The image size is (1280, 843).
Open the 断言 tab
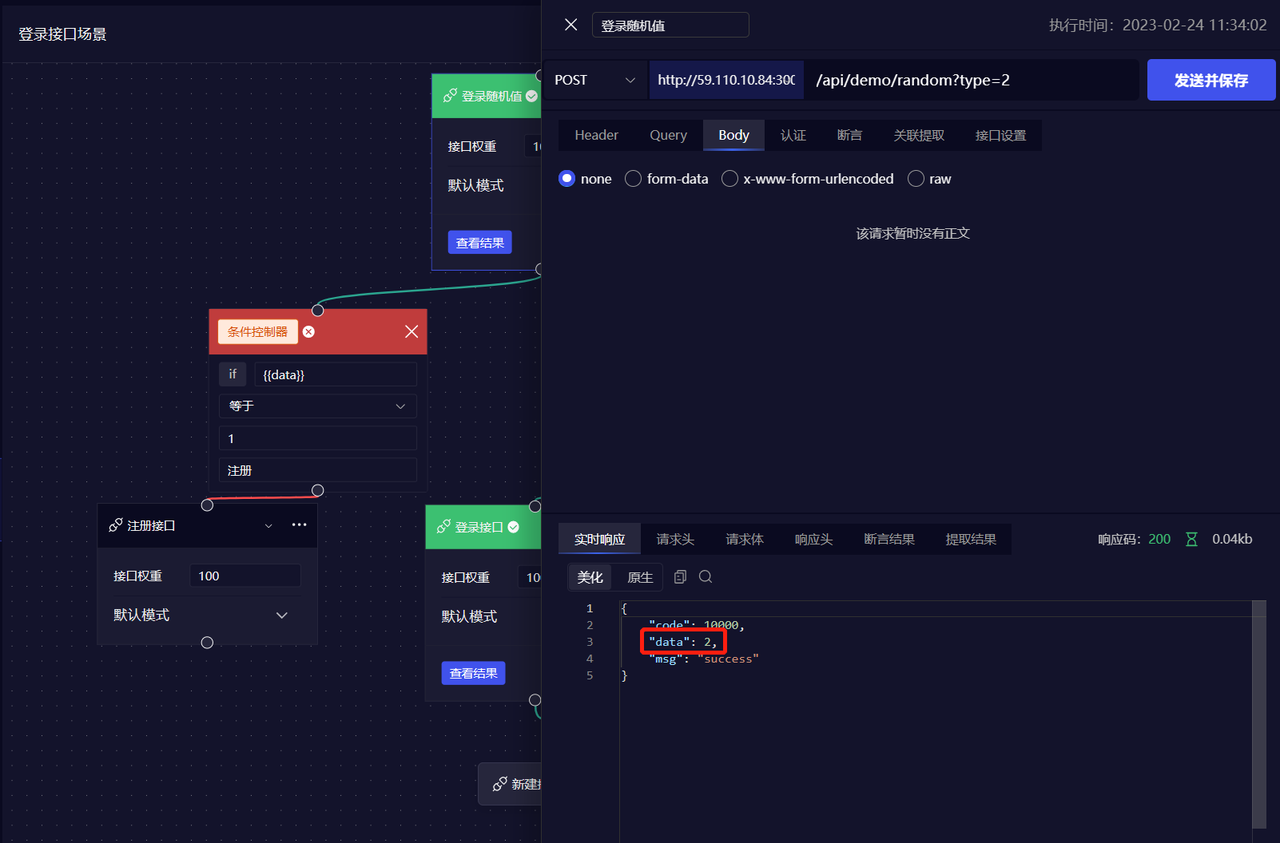pos(849,135)
